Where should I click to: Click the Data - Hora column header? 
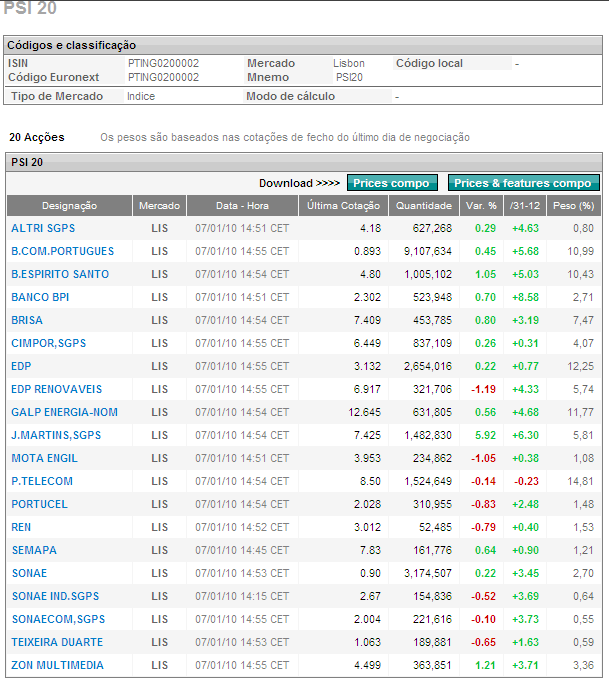pyautogui.click(x=242, y=206)
